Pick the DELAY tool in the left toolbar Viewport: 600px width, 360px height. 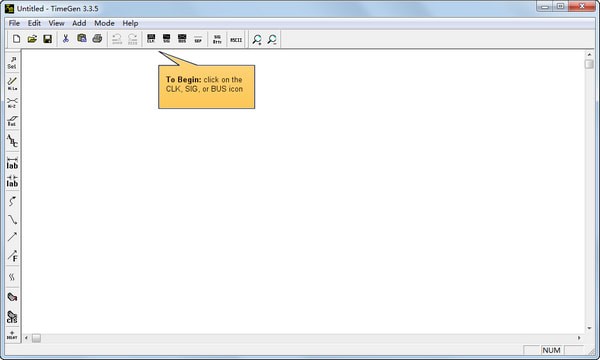(12, 335)
